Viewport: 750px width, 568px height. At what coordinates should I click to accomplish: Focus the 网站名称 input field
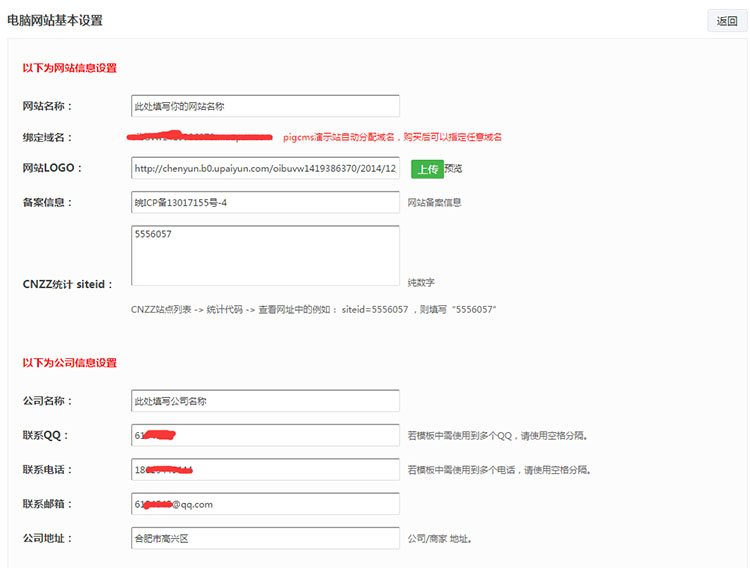(265, 106)
